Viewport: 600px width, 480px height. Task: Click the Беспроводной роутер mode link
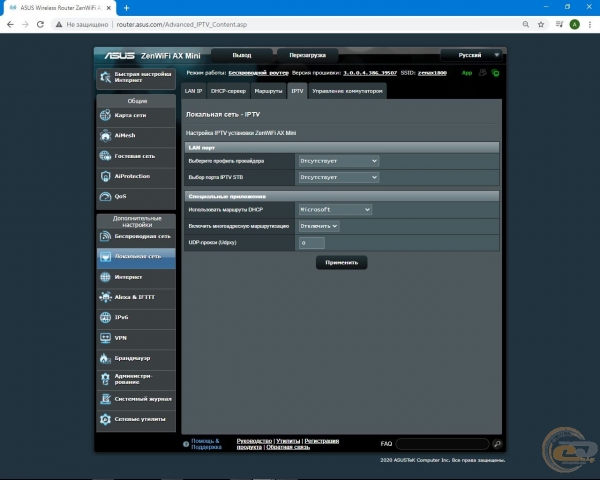click(x=259, y=73)
